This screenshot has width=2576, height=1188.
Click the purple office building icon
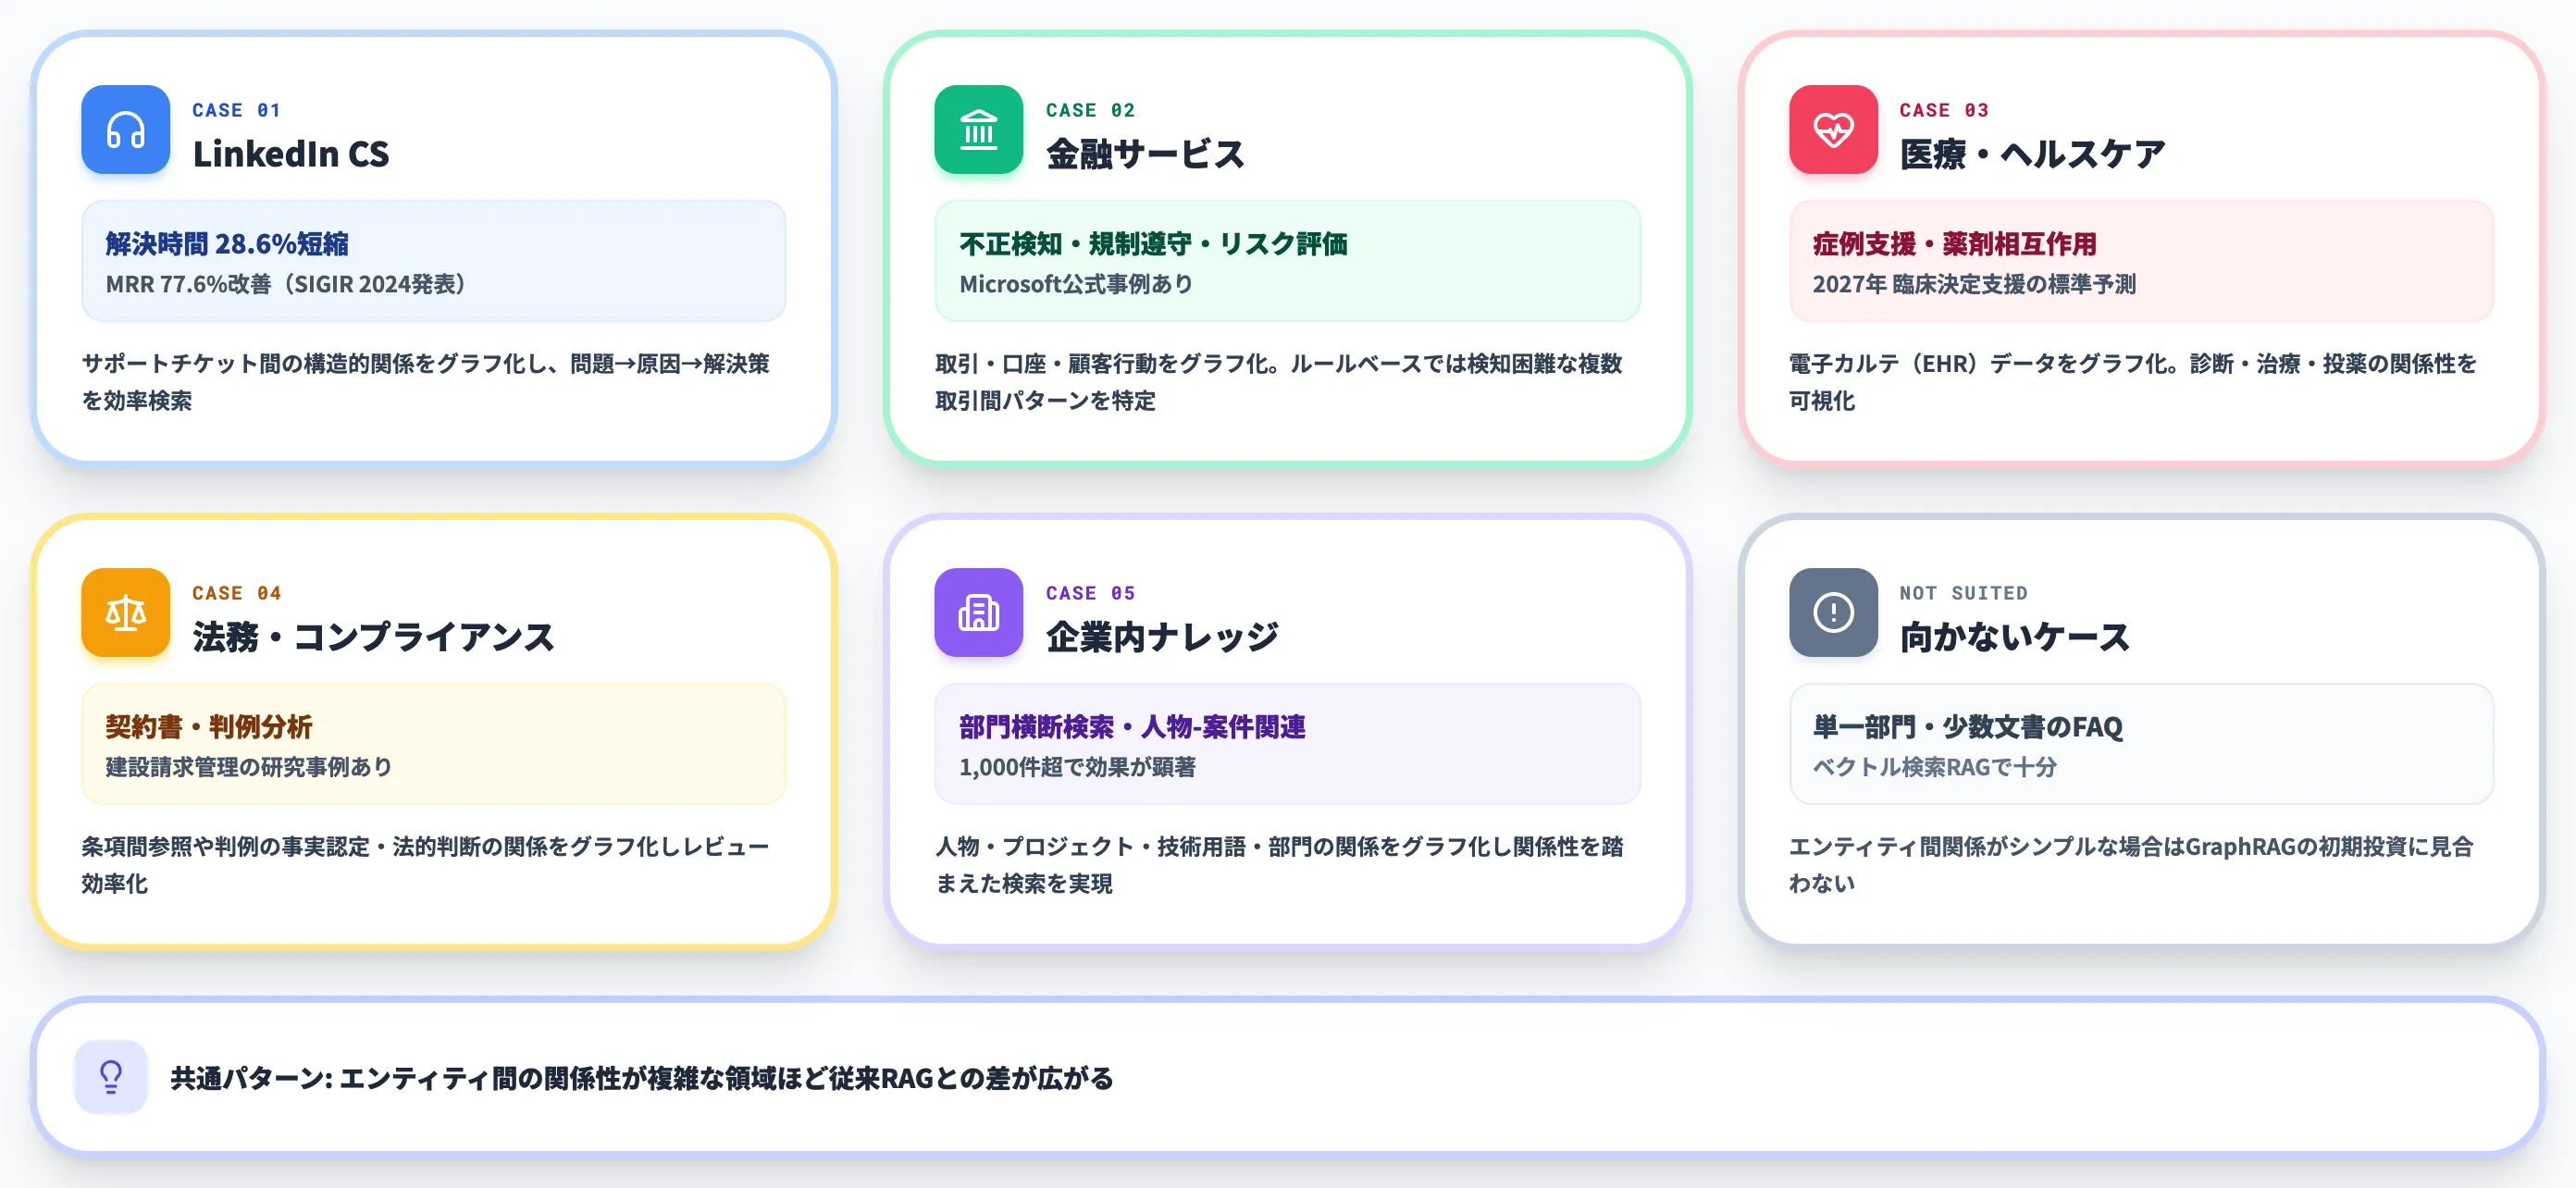[x=978, y=612]
